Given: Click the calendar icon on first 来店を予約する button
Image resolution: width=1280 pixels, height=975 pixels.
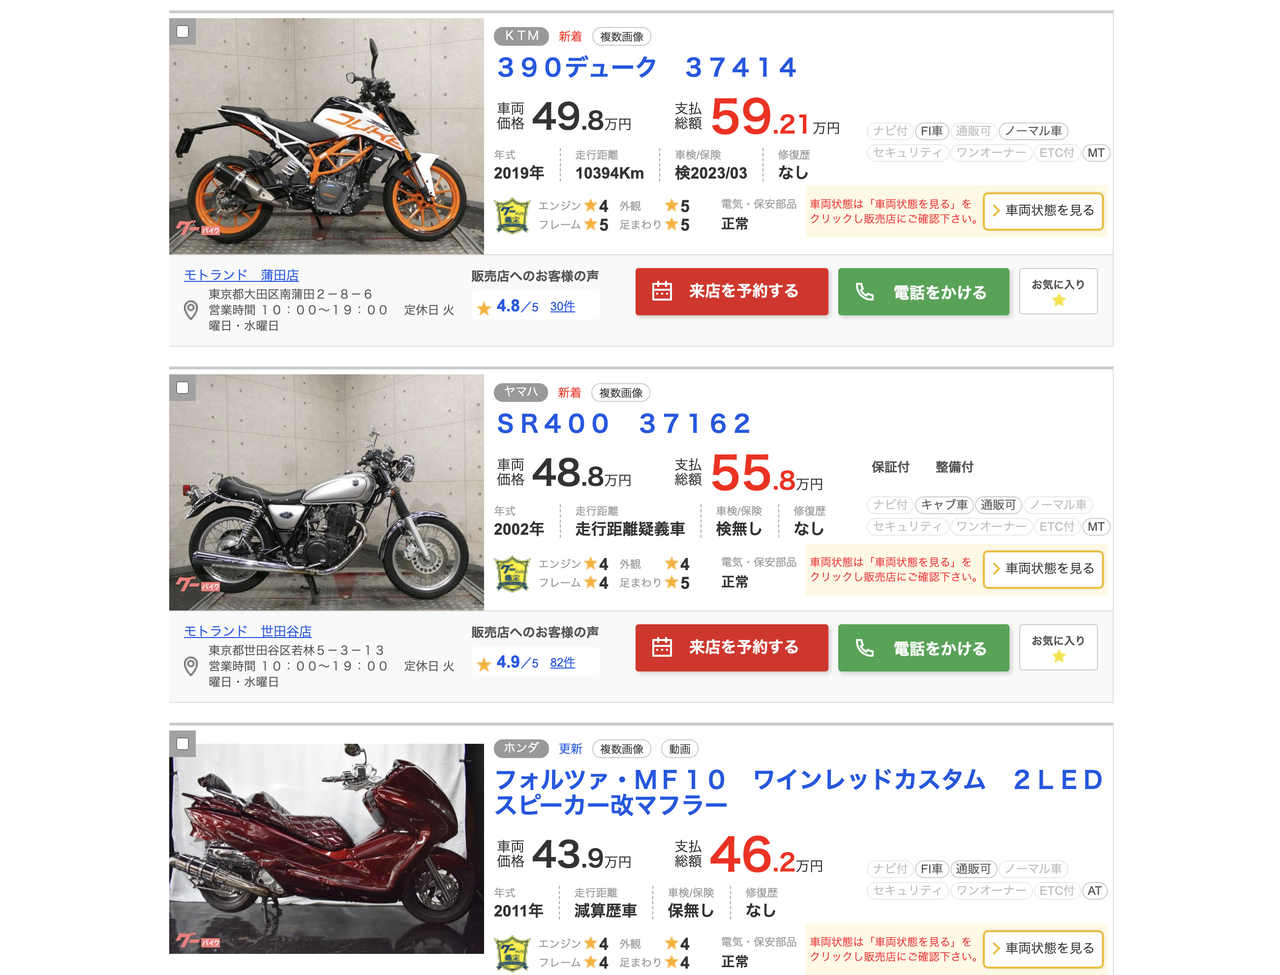Looking at the screenshot, I should point(662,291).
